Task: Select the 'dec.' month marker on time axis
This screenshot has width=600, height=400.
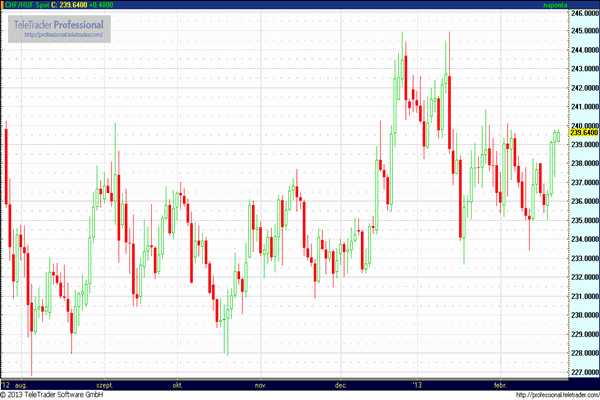Action: [340, 384]
